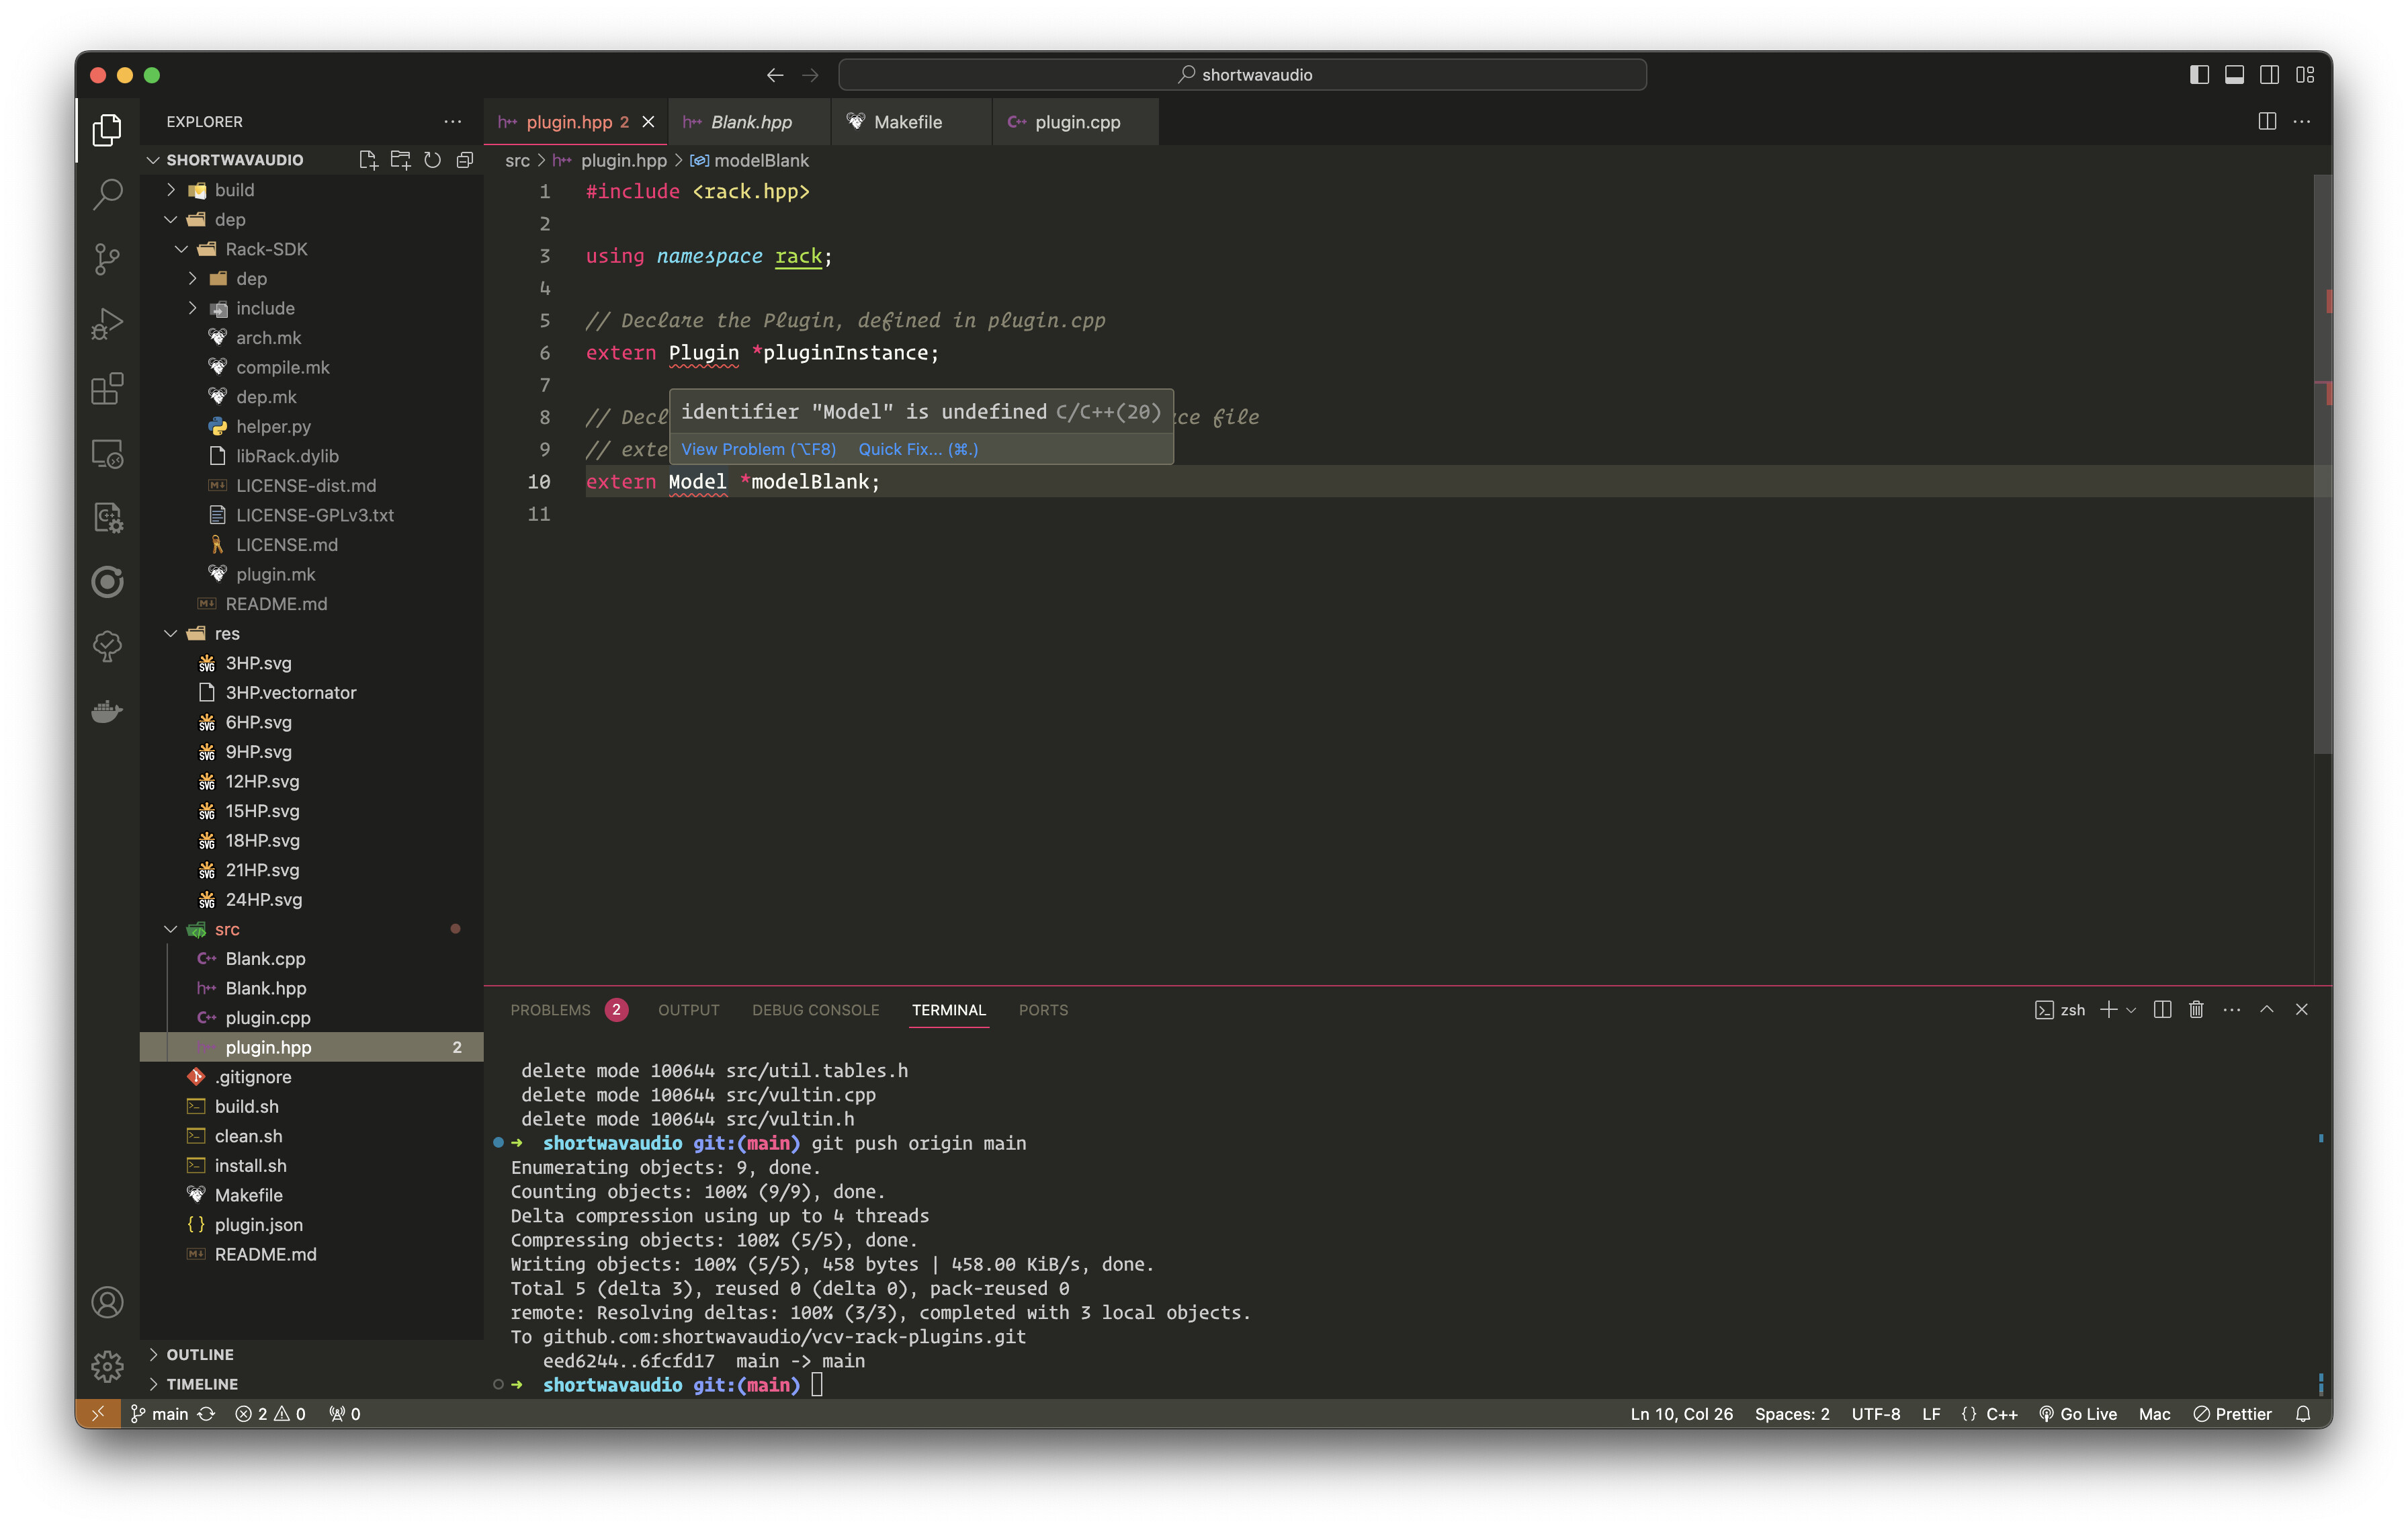Refresh the Explorer file tree
This screenshot has height=1528, width=2408.
432,160
